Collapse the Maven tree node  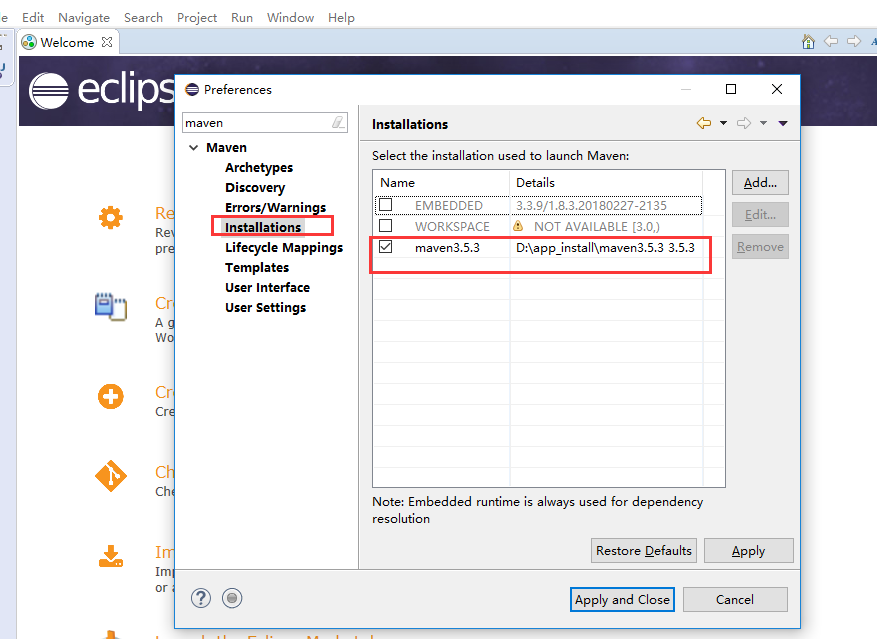pos(194,148)
